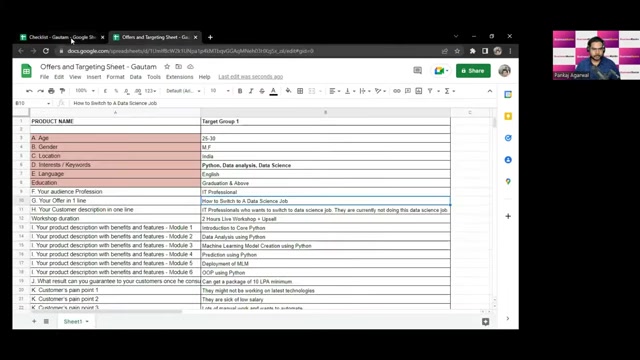Open the font family dropdown
This screenshot has height=360, width=640.
[x=183, y=91]
